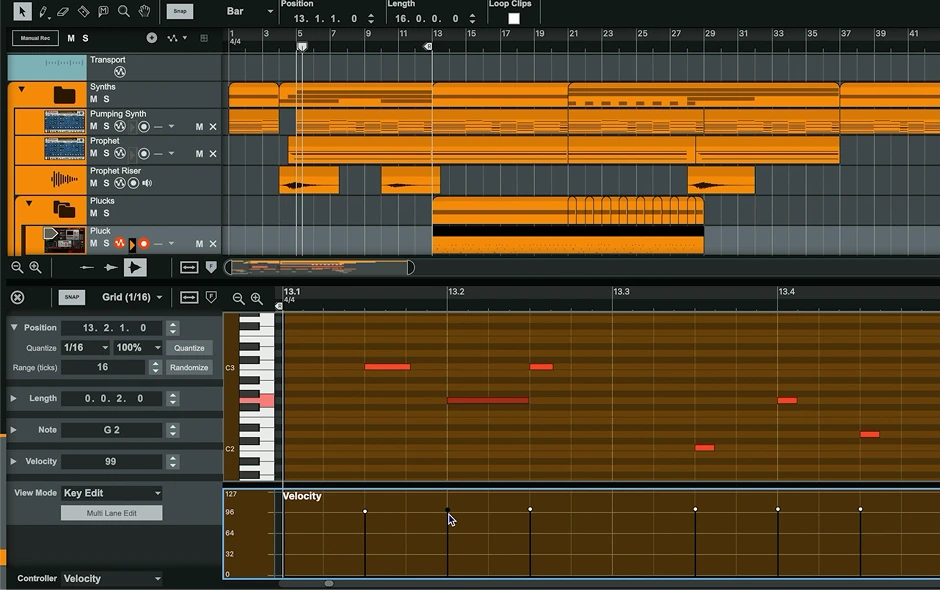Close the piano roll editor panel

[18, 297]
